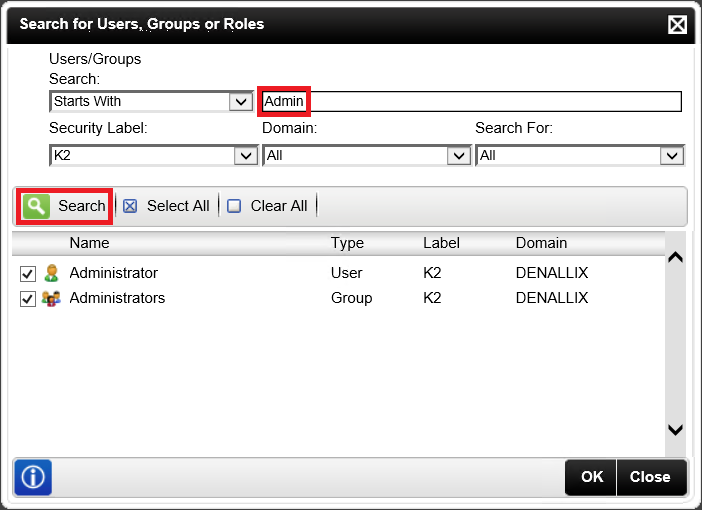The height and width of the screenshot is (510, 702).
Task: Sort by the Name column header
Action: [90, 243]
